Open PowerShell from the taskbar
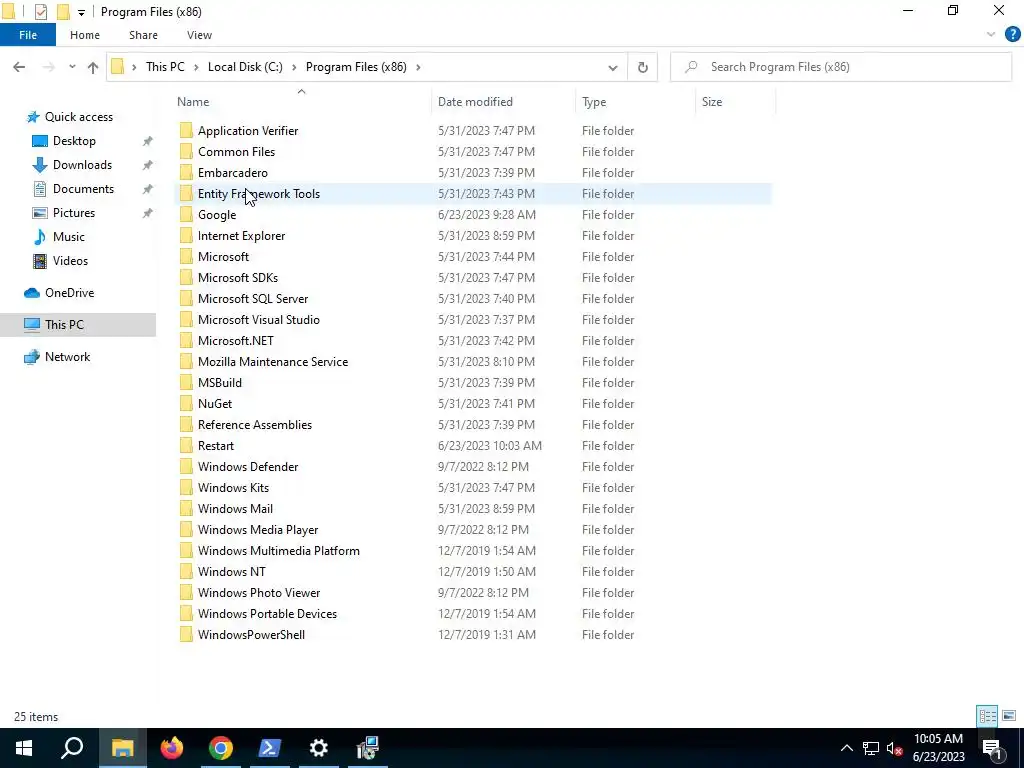This screenshot has width=1024, height=768. (270, 748)
